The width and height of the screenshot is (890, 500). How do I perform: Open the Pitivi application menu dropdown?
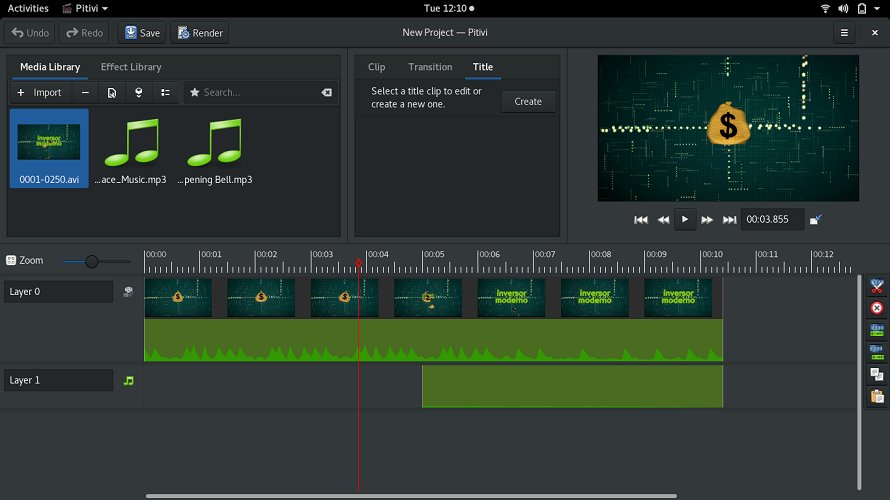pyautogui.click(x=85, y=9)
